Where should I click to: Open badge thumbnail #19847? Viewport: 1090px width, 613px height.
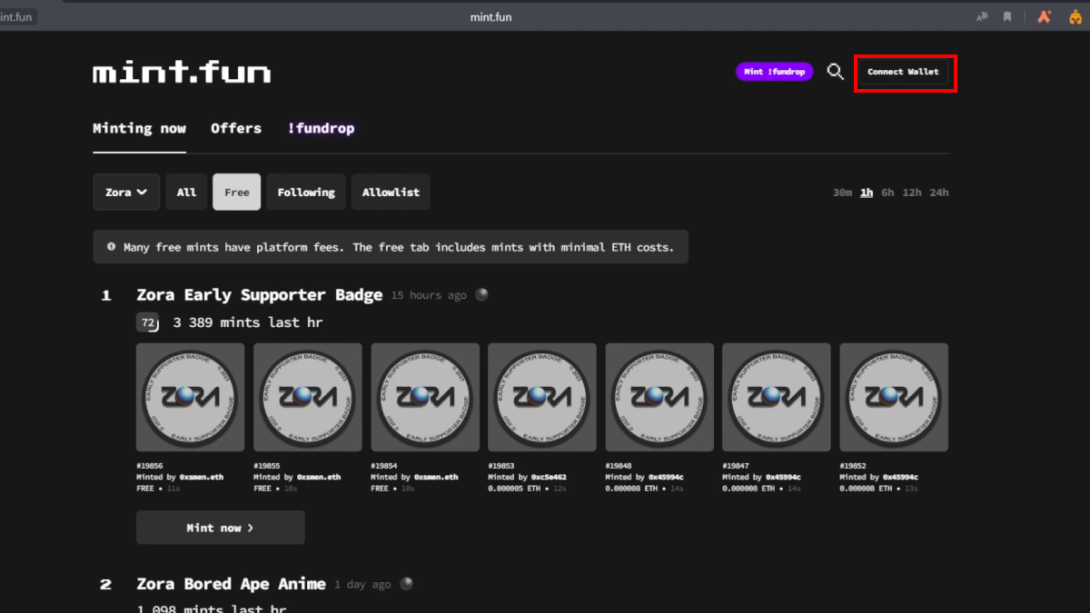[776, 397]
